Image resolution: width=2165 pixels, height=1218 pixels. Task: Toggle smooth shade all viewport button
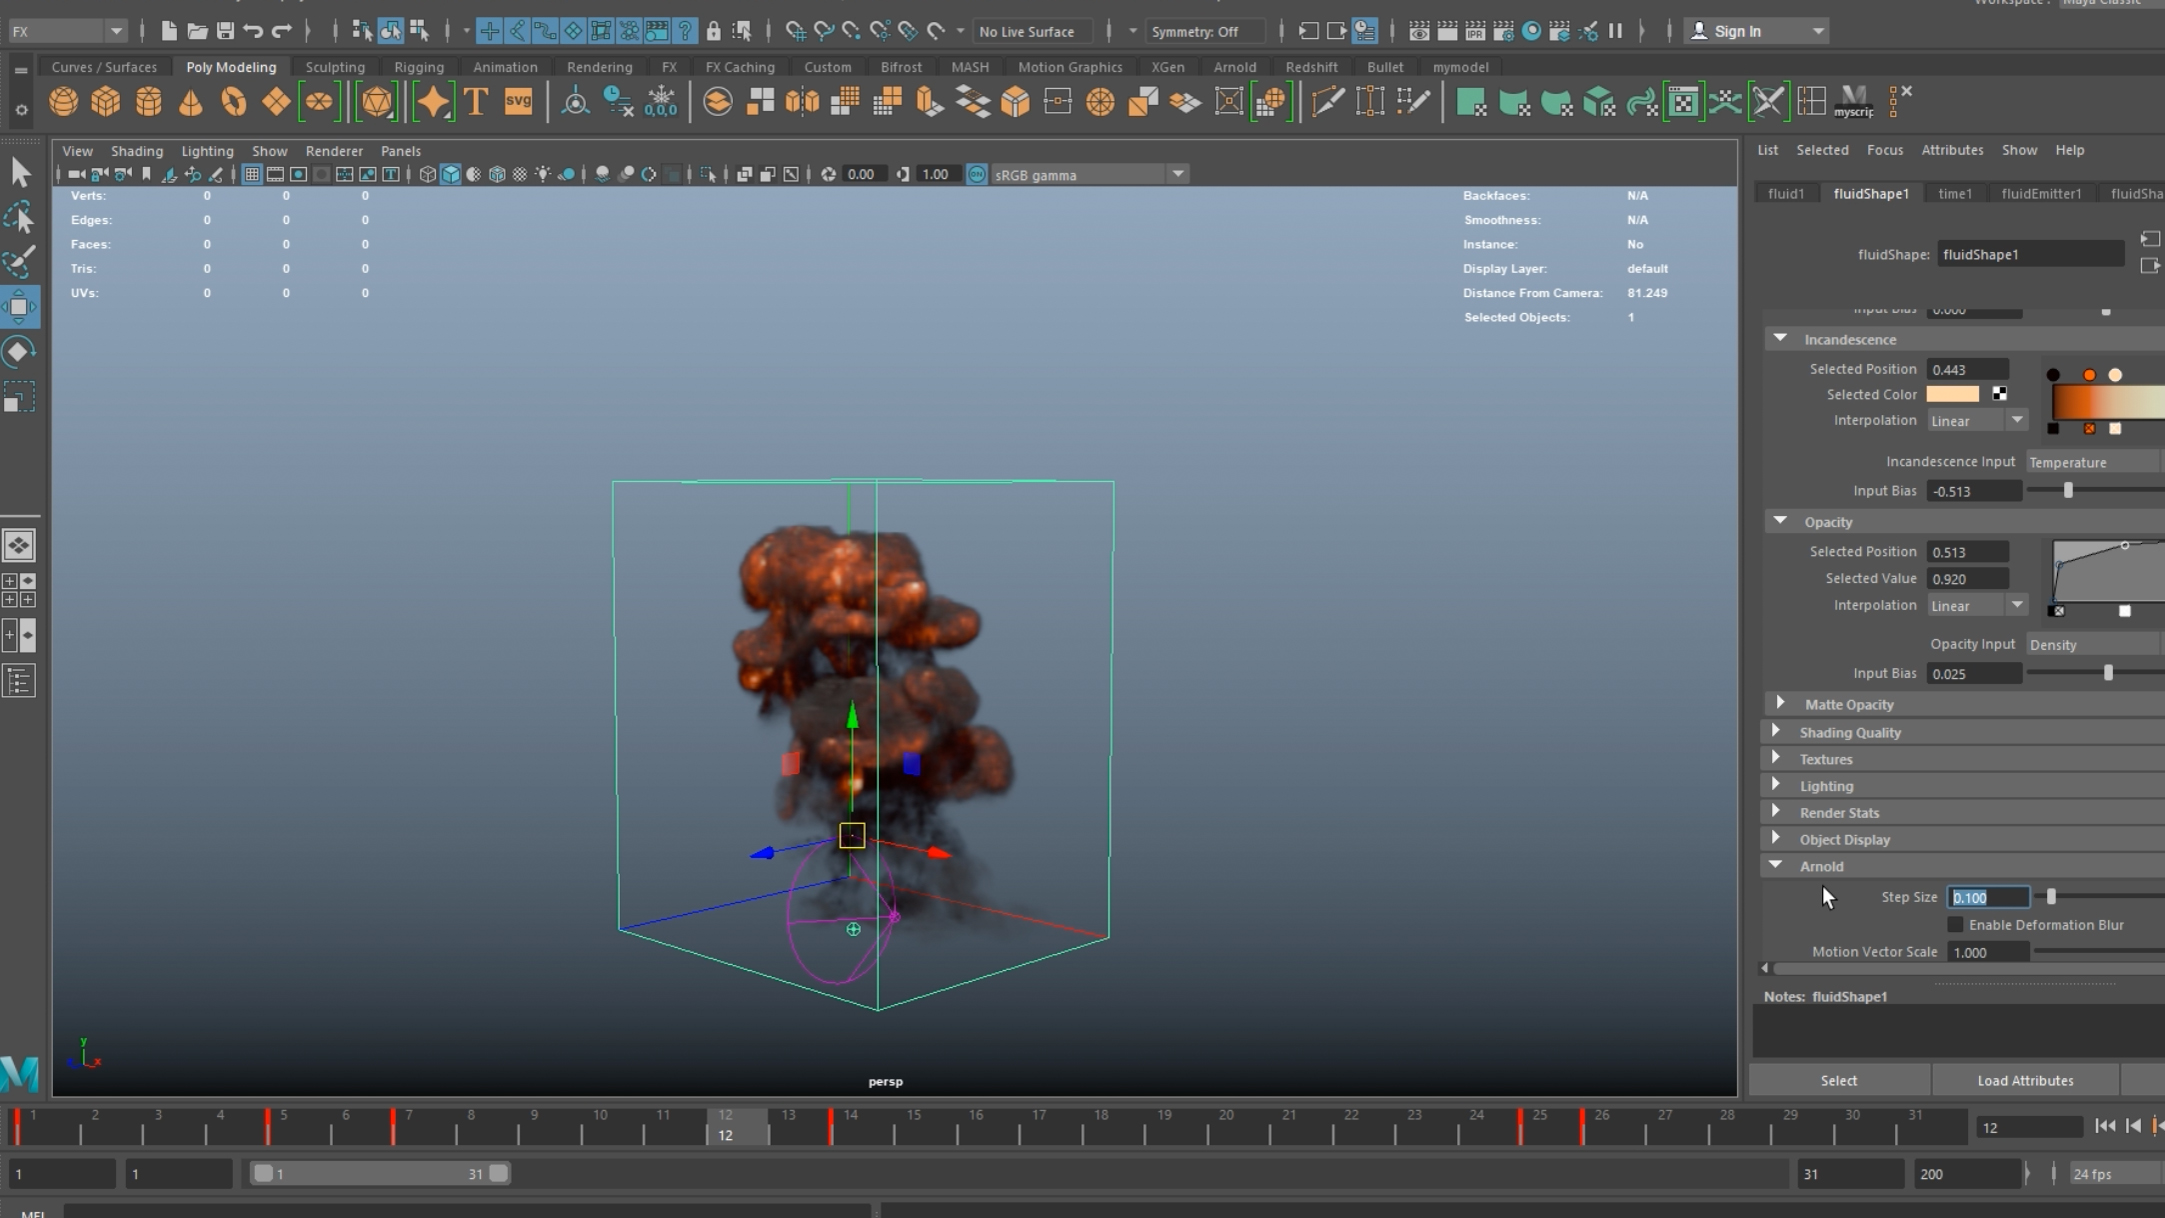tap(451, 175)
